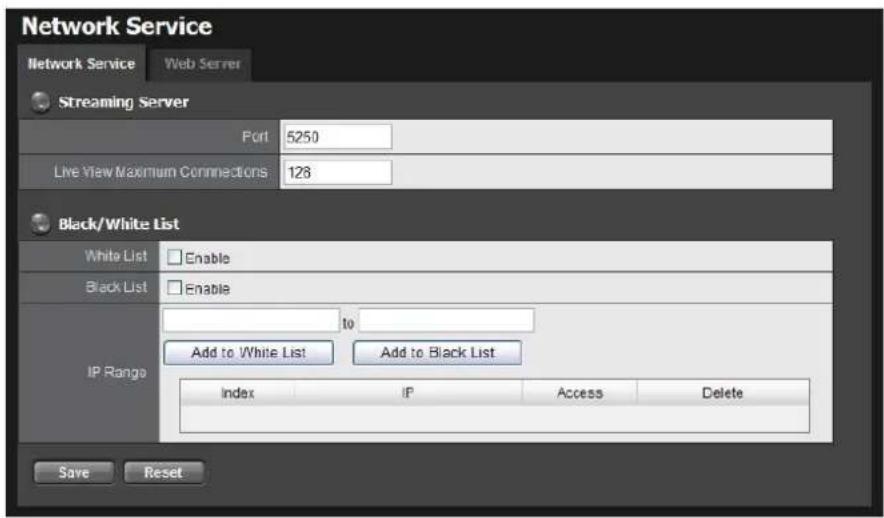884x518 pixels.
Task: Click the Streaming Server heading
Action: point(123,102)
